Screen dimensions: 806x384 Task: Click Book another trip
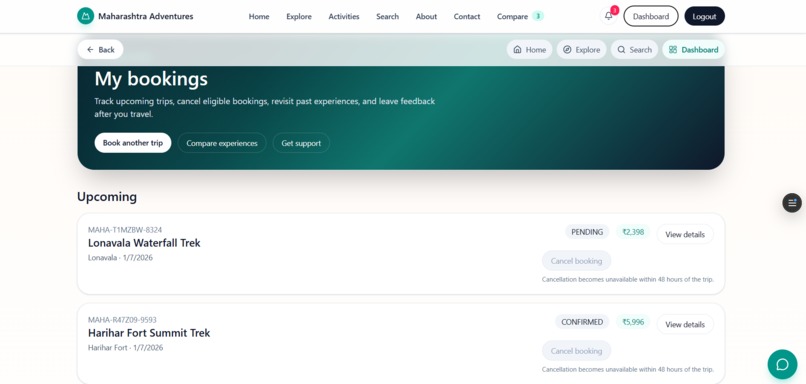click(x=133, y=143)
